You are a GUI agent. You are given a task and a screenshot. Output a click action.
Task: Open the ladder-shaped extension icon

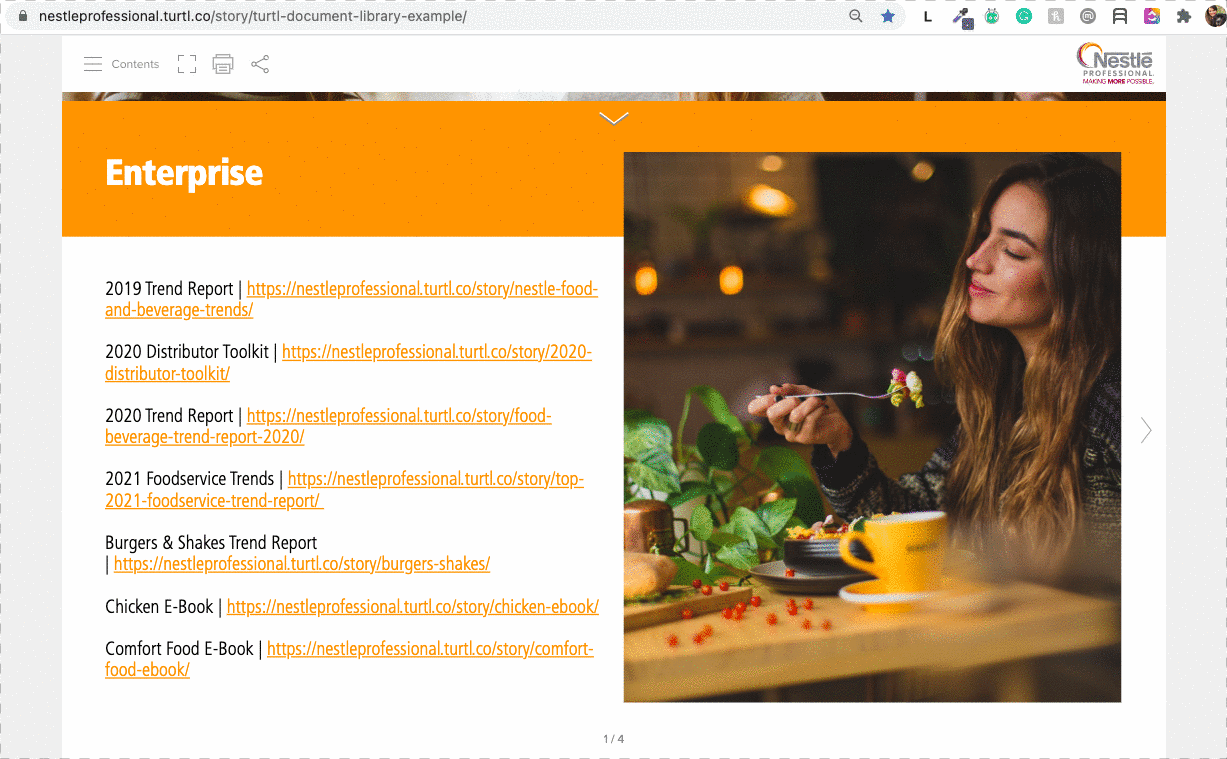click(x=1120, y=16)
